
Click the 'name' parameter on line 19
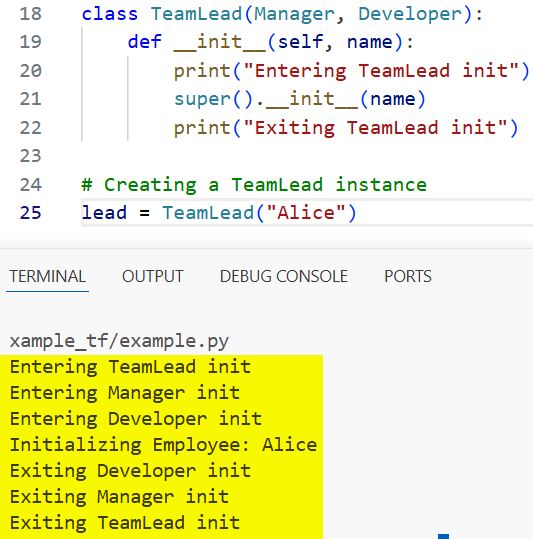[x=369, y=42]
